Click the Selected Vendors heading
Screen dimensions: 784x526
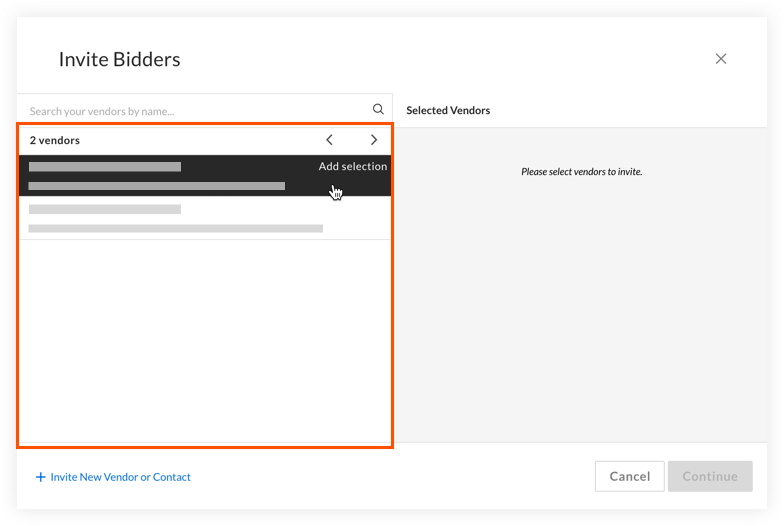pyautogui.click(x=448, y=110)
